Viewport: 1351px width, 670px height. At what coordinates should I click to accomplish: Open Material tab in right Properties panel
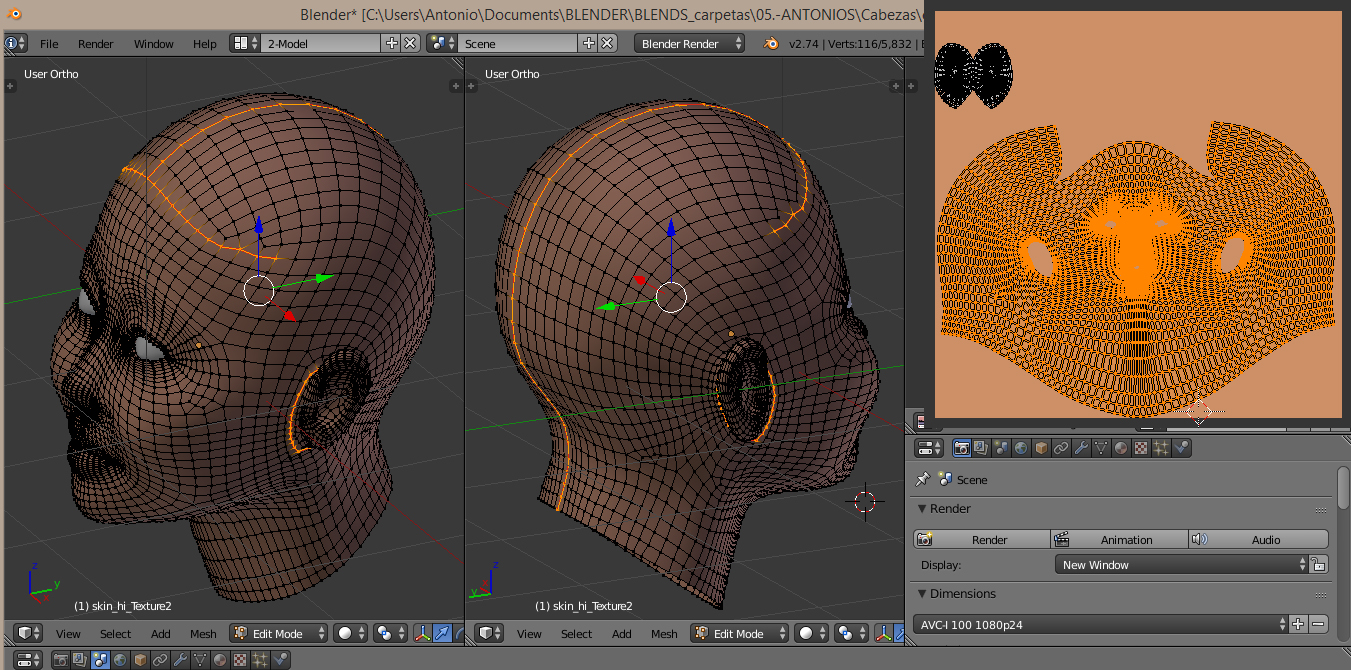[x=1121, y=448]
